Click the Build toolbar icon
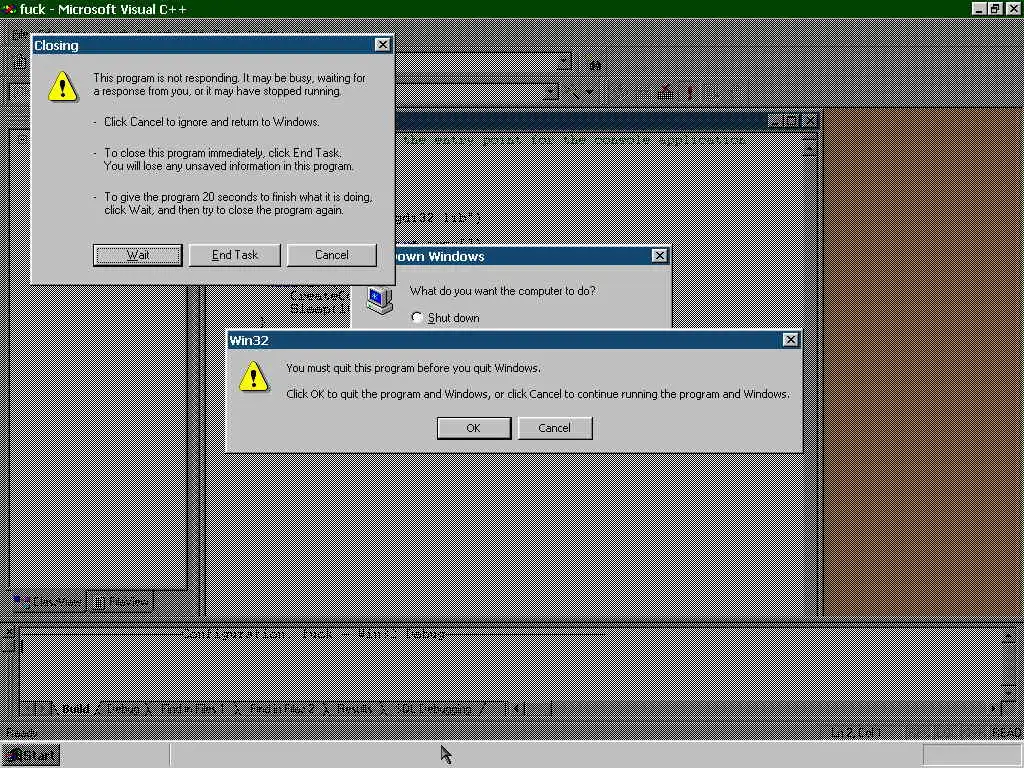The width and height of the screenshot is (1024, 768). pos(644,92)
